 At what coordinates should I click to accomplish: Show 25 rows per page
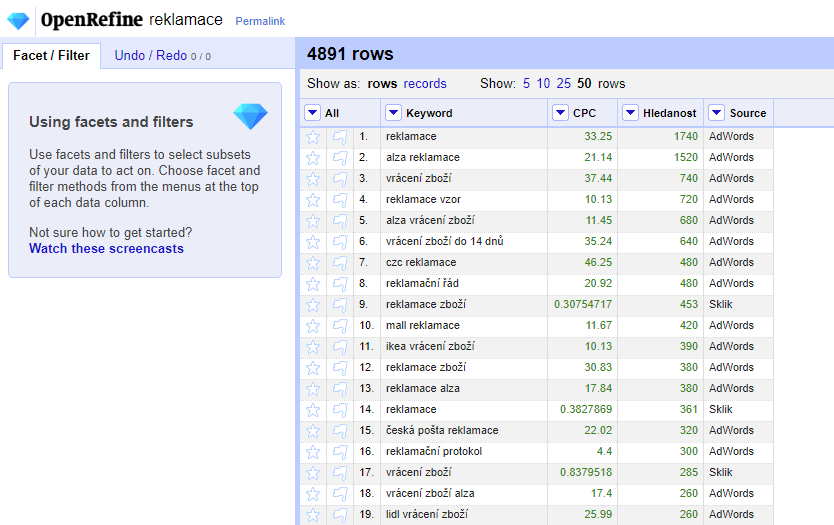point(564,84)
